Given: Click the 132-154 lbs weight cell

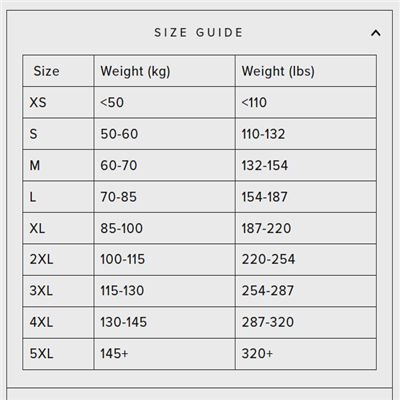Looking at the screenshot, I should click(306, 165).
